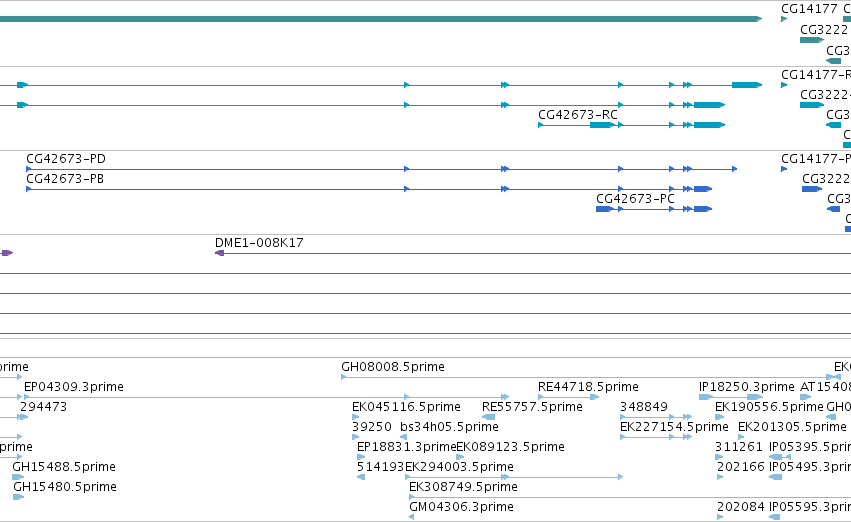Open the 348849 feature label

[x=644, y=407]
